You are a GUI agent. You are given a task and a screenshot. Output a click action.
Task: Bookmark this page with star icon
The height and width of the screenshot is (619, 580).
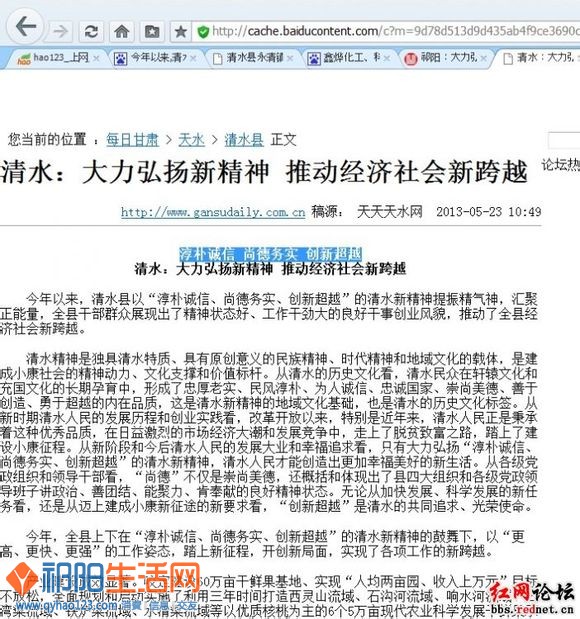[181, 31]
